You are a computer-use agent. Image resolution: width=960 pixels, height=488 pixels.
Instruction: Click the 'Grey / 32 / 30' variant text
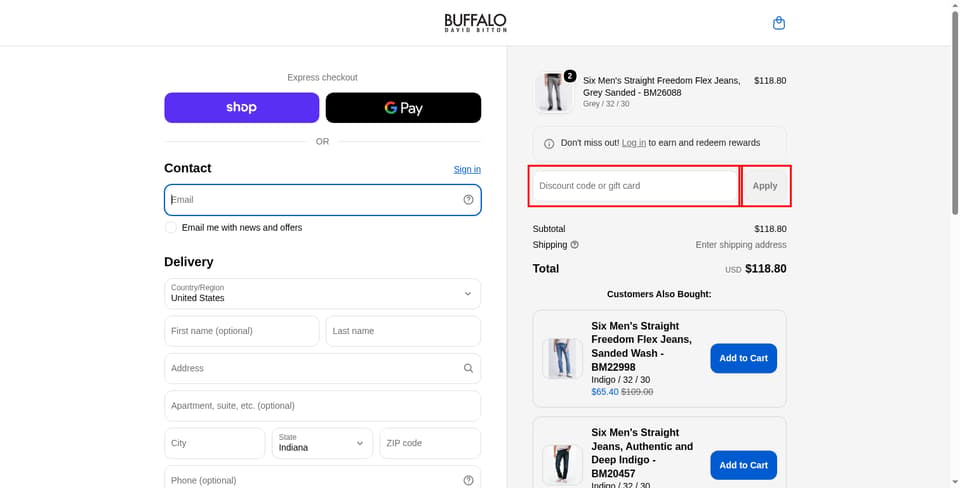point(606,104)
